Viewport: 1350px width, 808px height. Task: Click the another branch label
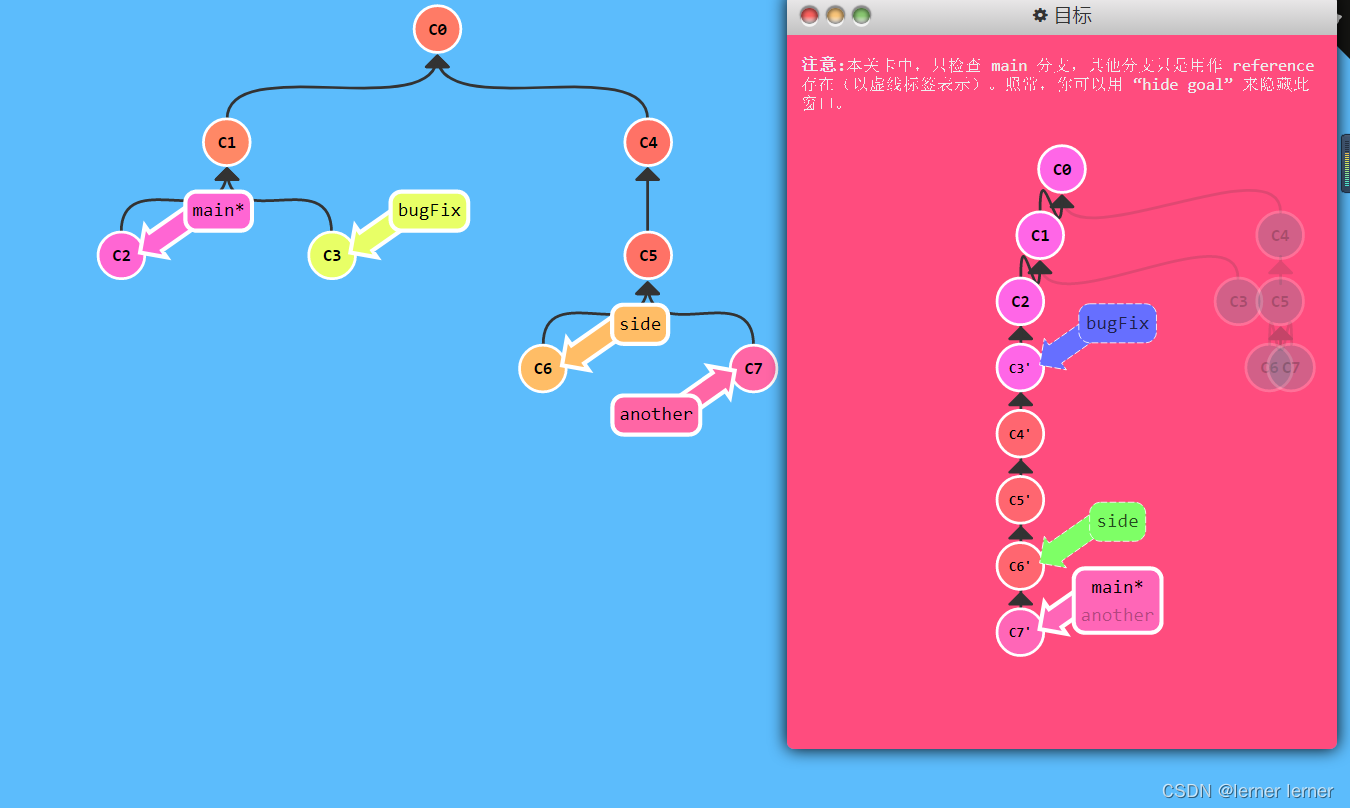tap(655, 414)
